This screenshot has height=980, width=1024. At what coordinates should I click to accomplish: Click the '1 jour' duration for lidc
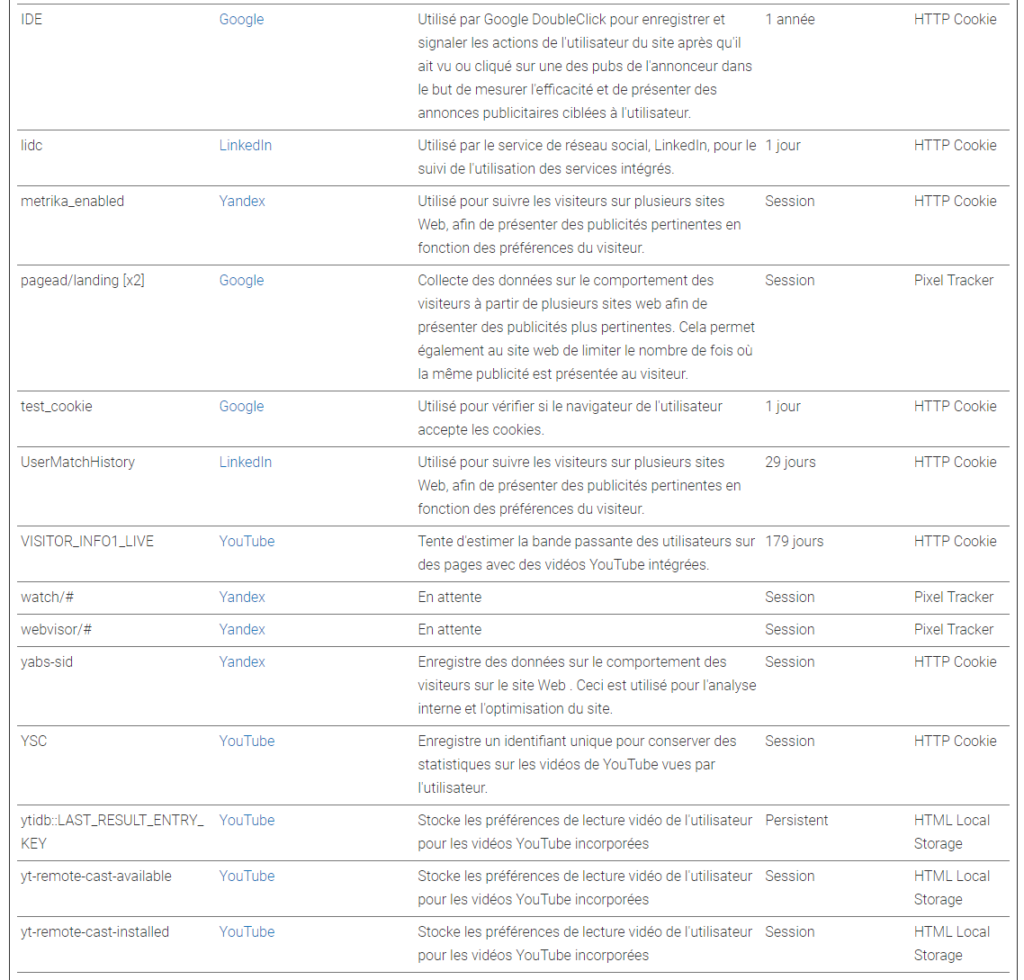tap(782, 146)
